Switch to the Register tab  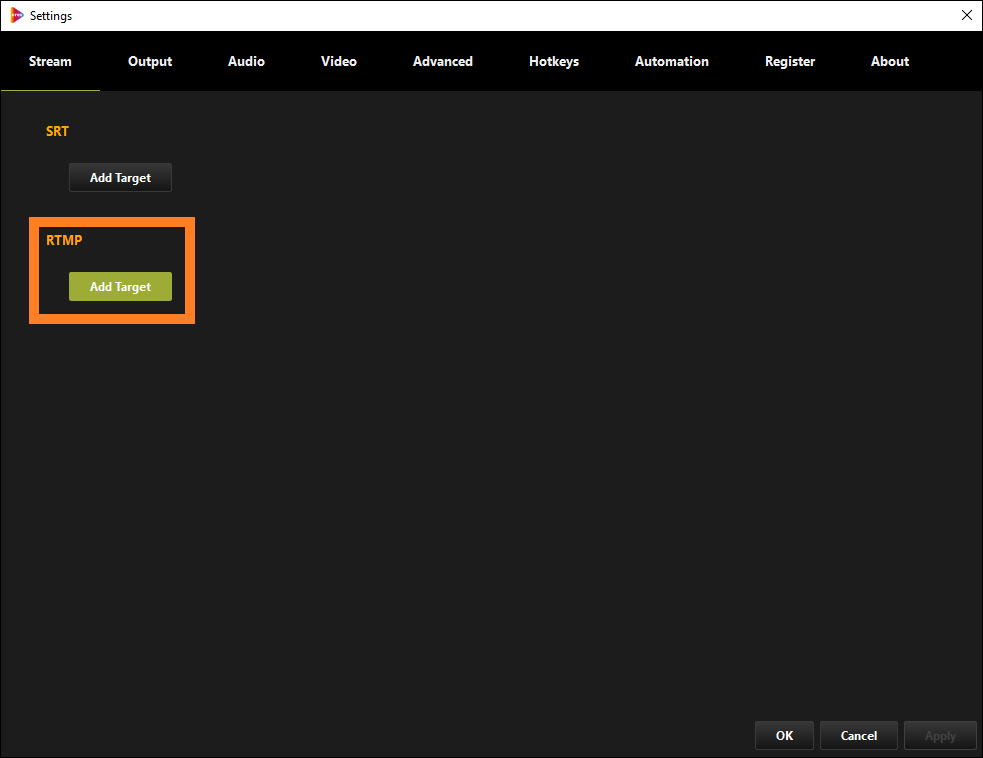[x=789, y=61]
